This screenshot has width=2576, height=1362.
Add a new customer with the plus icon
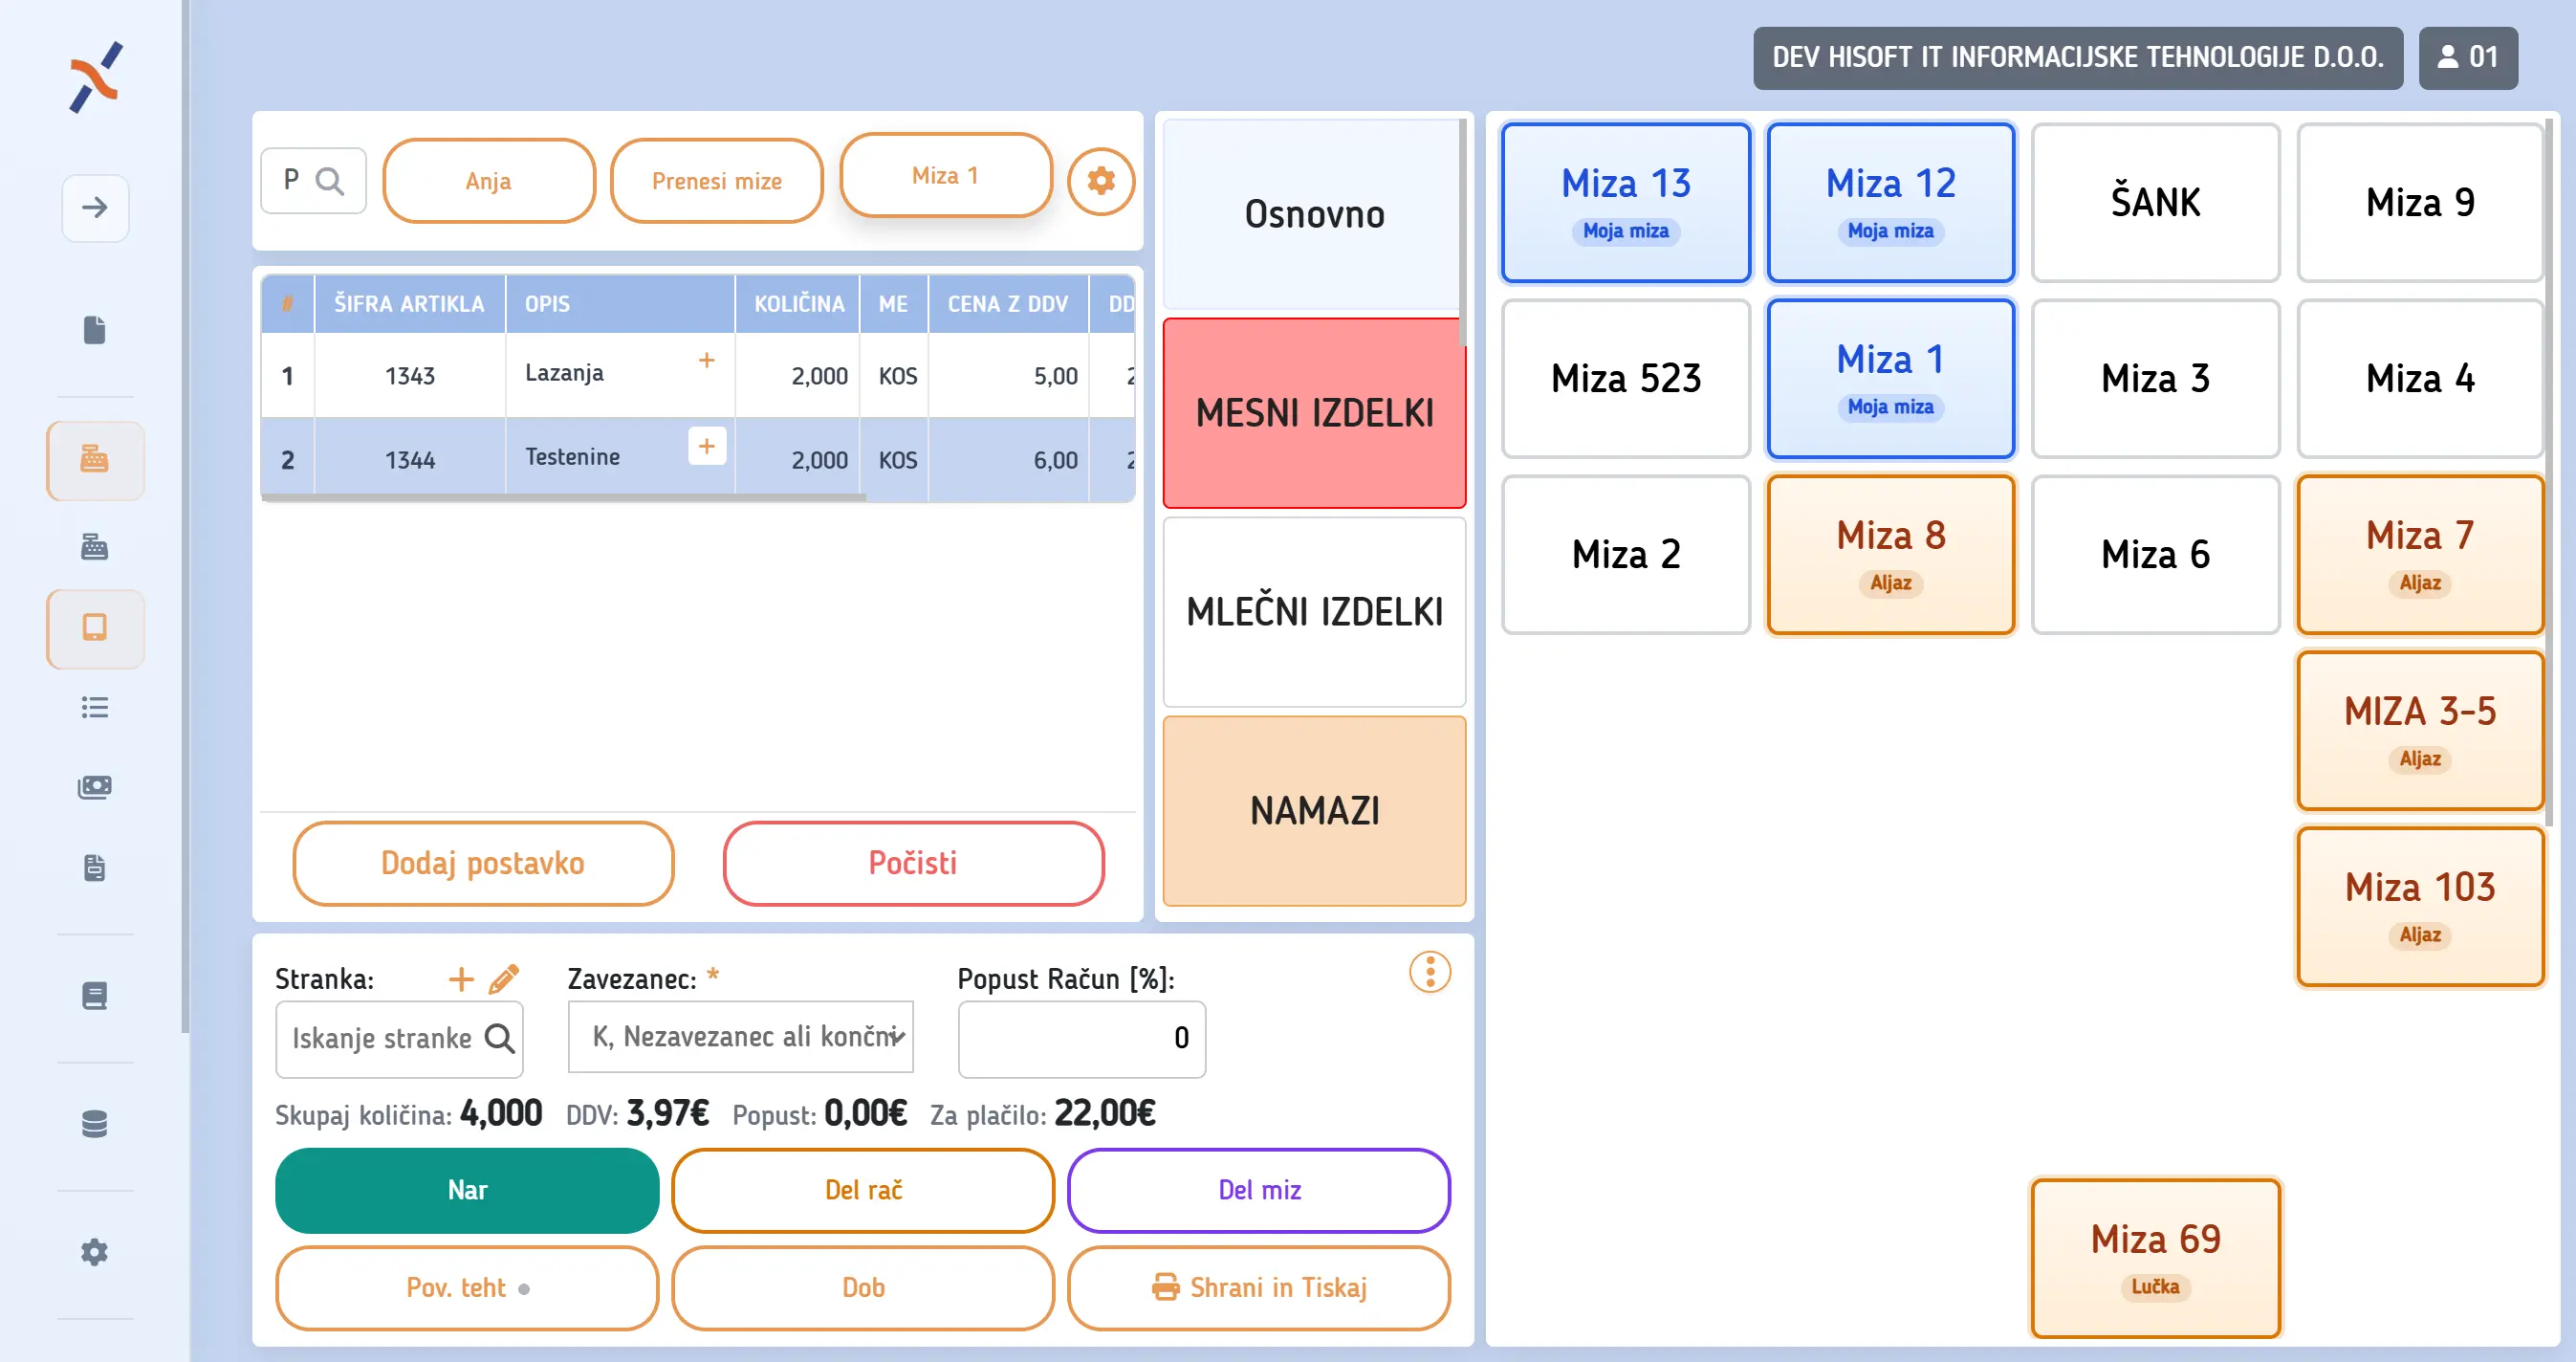click(x=461, y=978)
